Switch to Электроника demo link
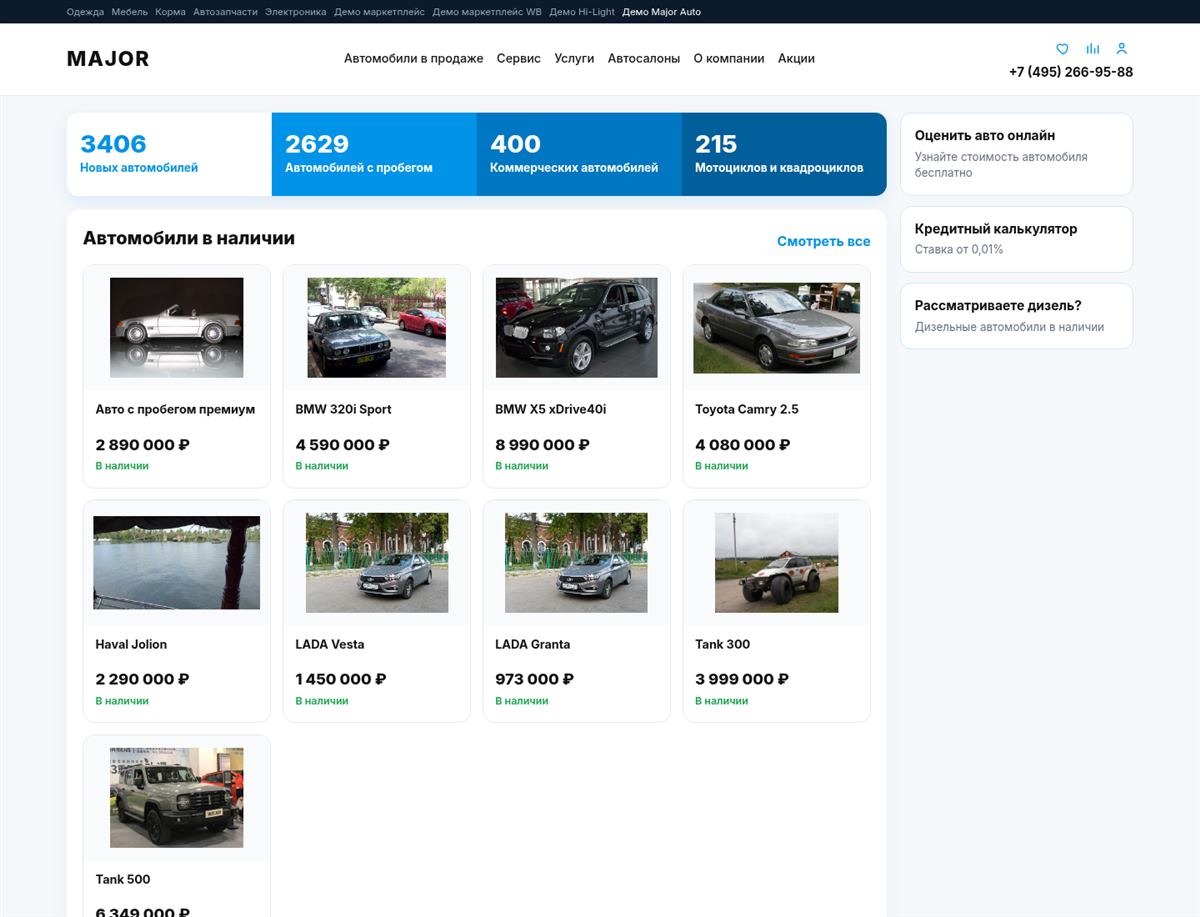Image resolution: width=1200 pixels, height=917 pixels. [x=296, y=12]
